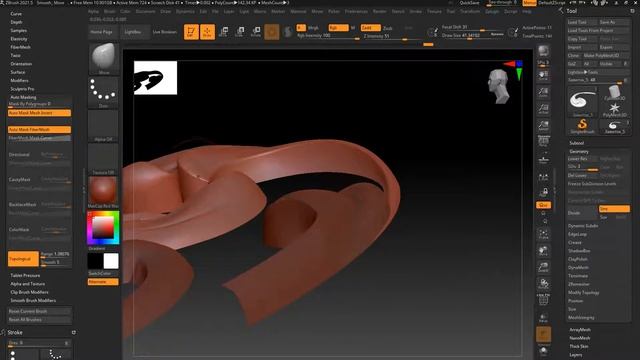Viewport: 640px width, 360px height.
Task: Select the Move gizmo toolbar button
Action: tap(223, 32)
